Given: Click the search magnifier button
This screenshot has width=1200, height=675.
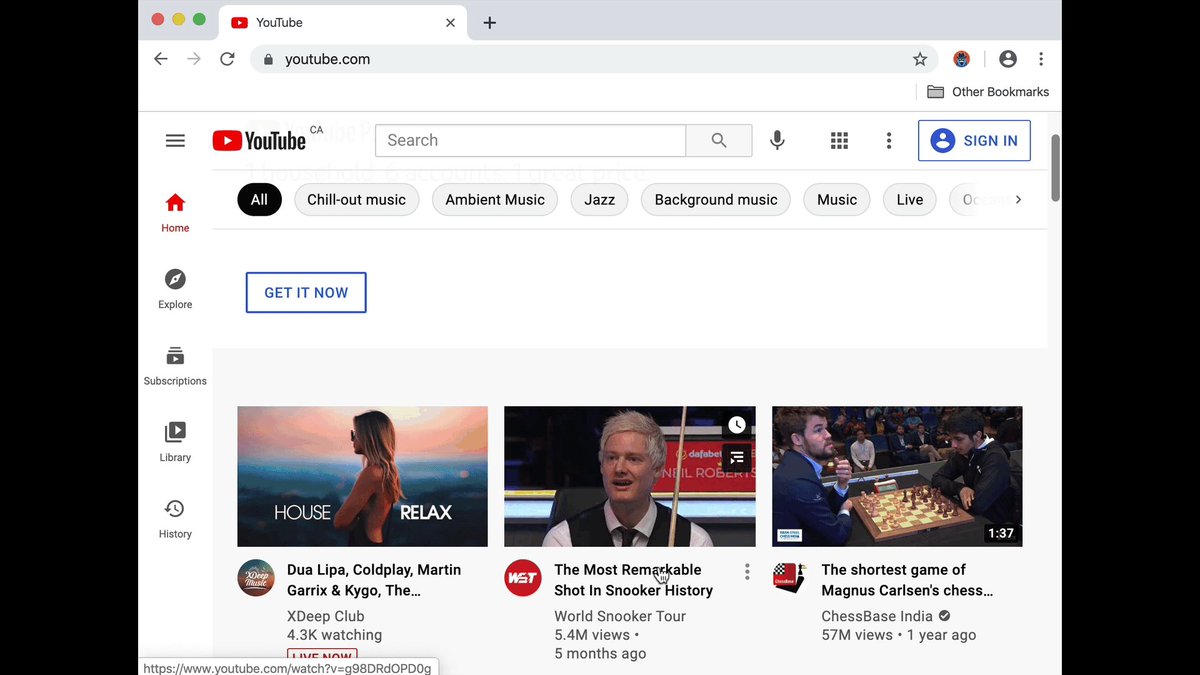Looking at the screenshot, I should [x=719, y=141].
